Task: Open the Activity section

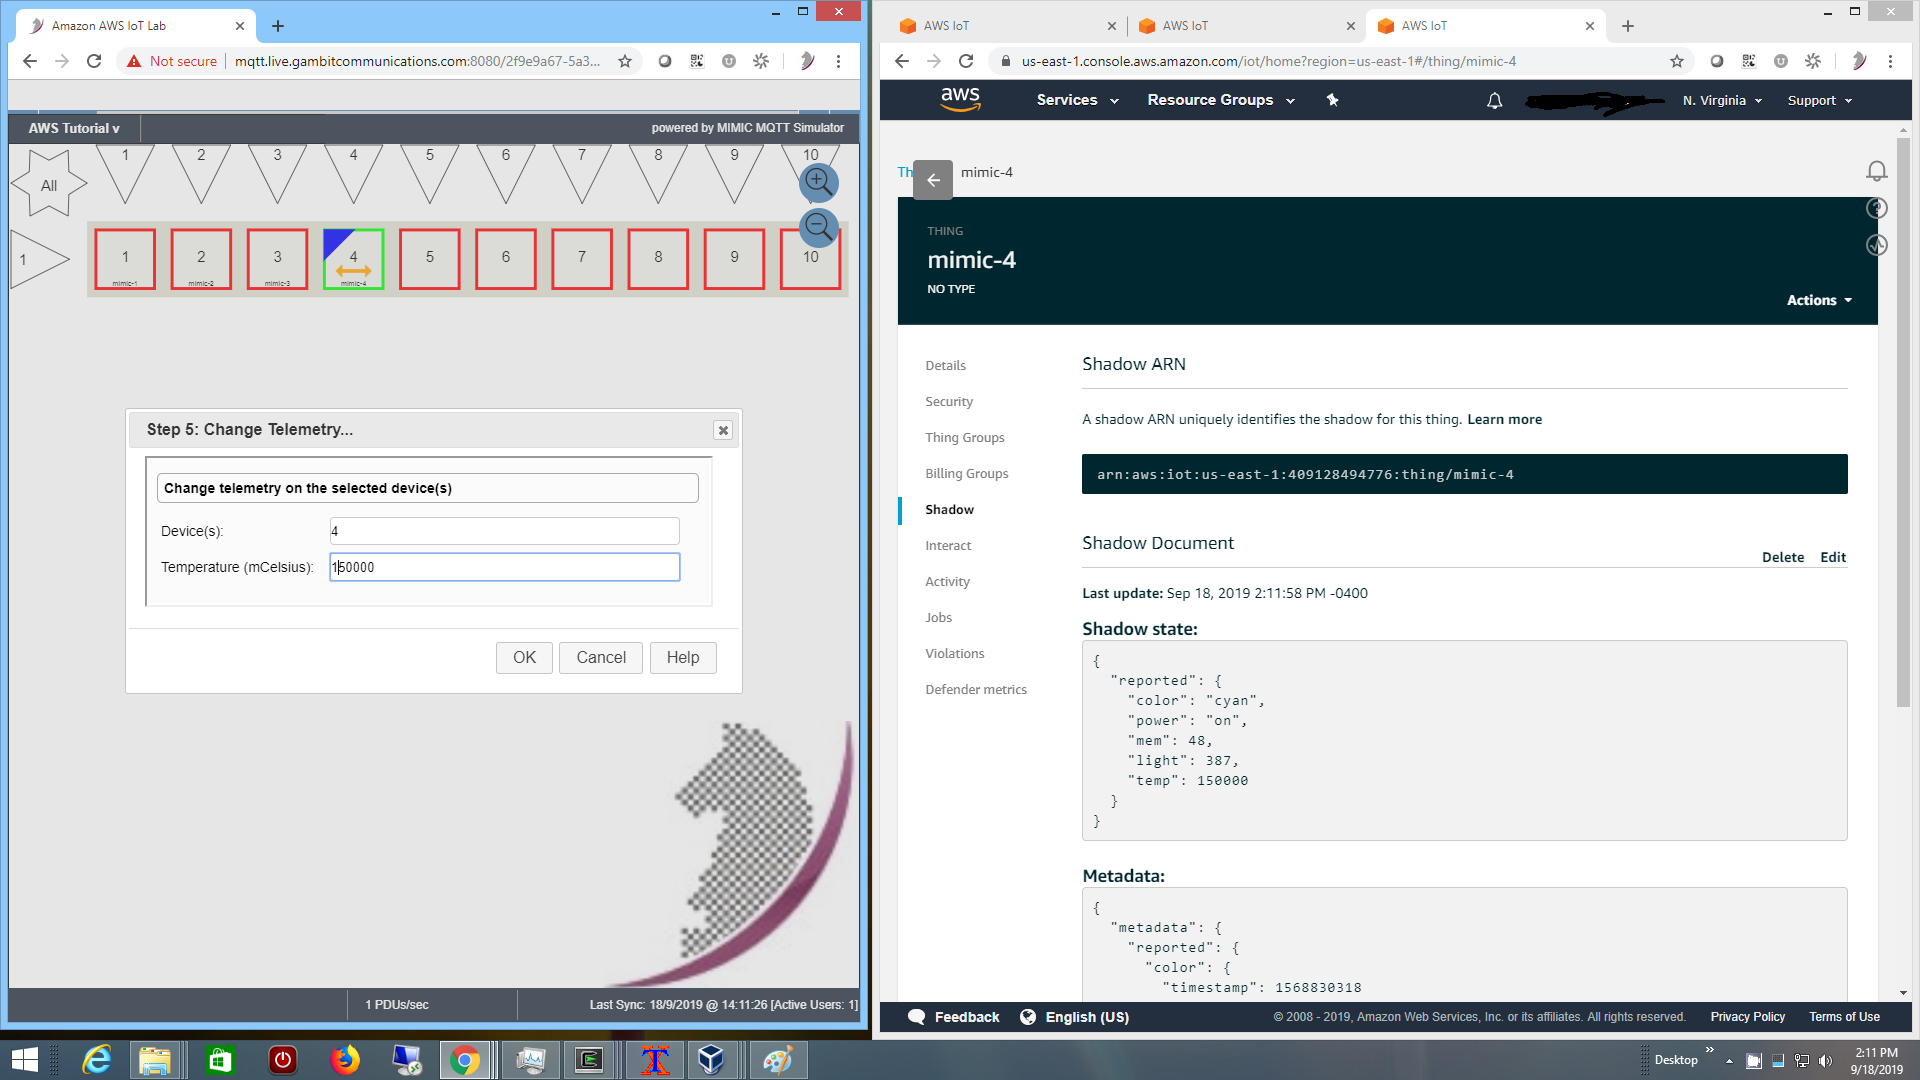Action: 947,581
